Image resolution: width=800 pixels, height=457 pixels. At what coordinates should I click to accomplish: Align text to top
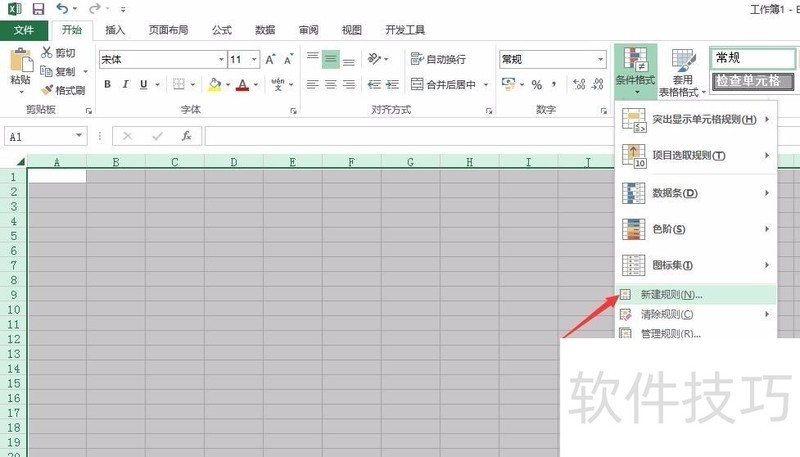pyautogui.click(x=313, y=59)
